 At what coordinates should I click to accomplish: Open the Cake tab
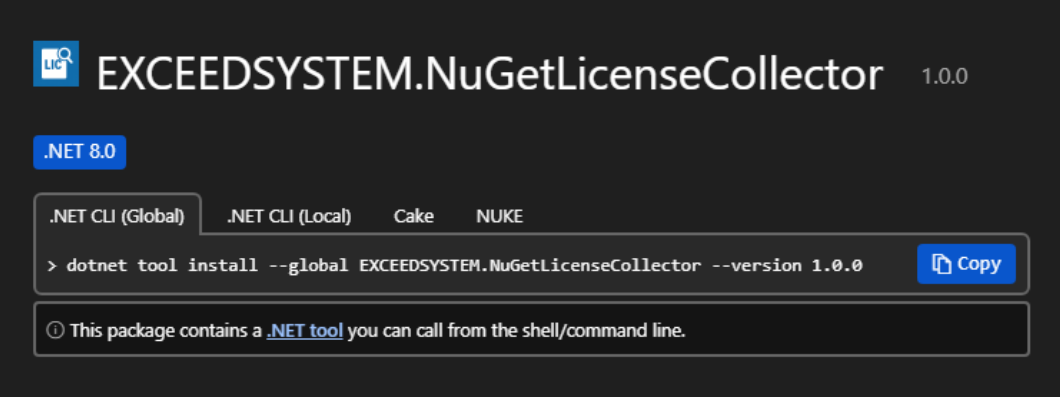coord(414,216)
